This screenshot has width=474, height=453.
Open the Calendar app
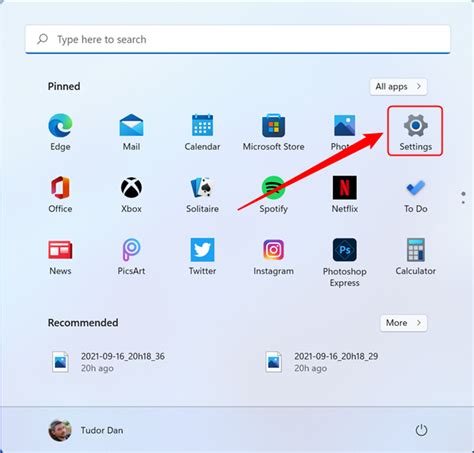coord(202,132)
